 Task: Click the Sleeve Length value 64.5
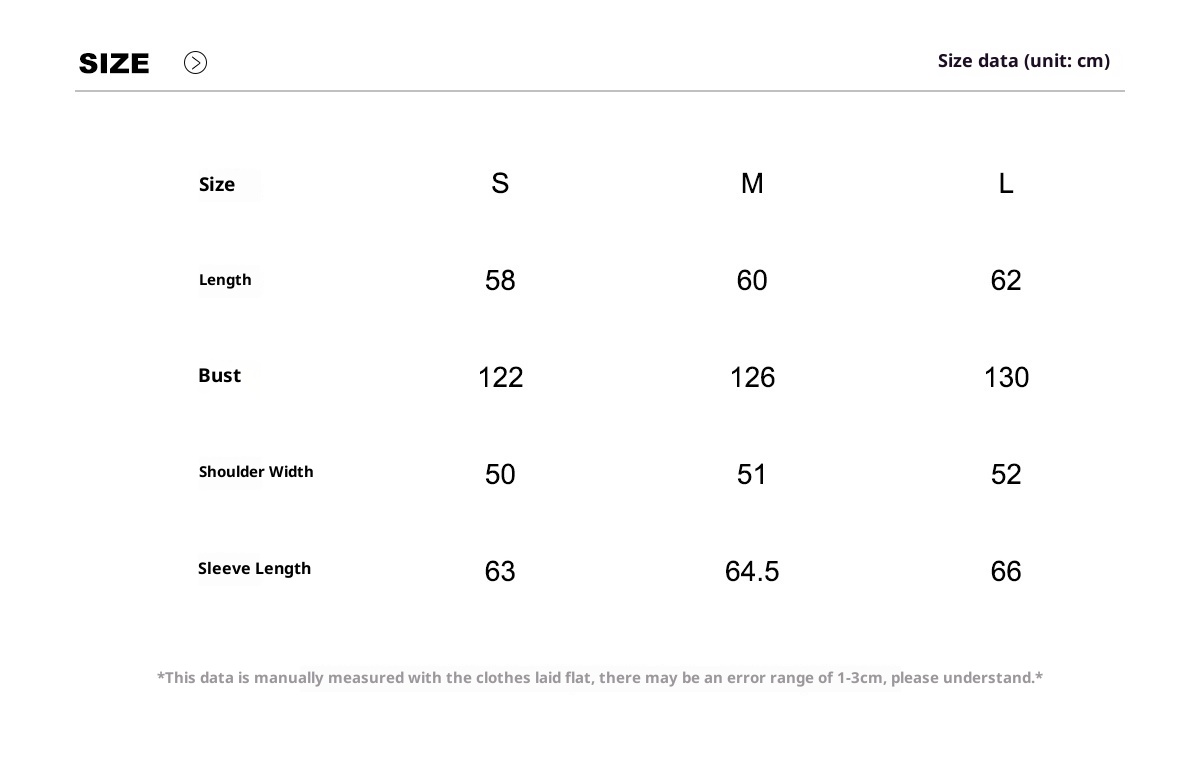click(752, 572)
